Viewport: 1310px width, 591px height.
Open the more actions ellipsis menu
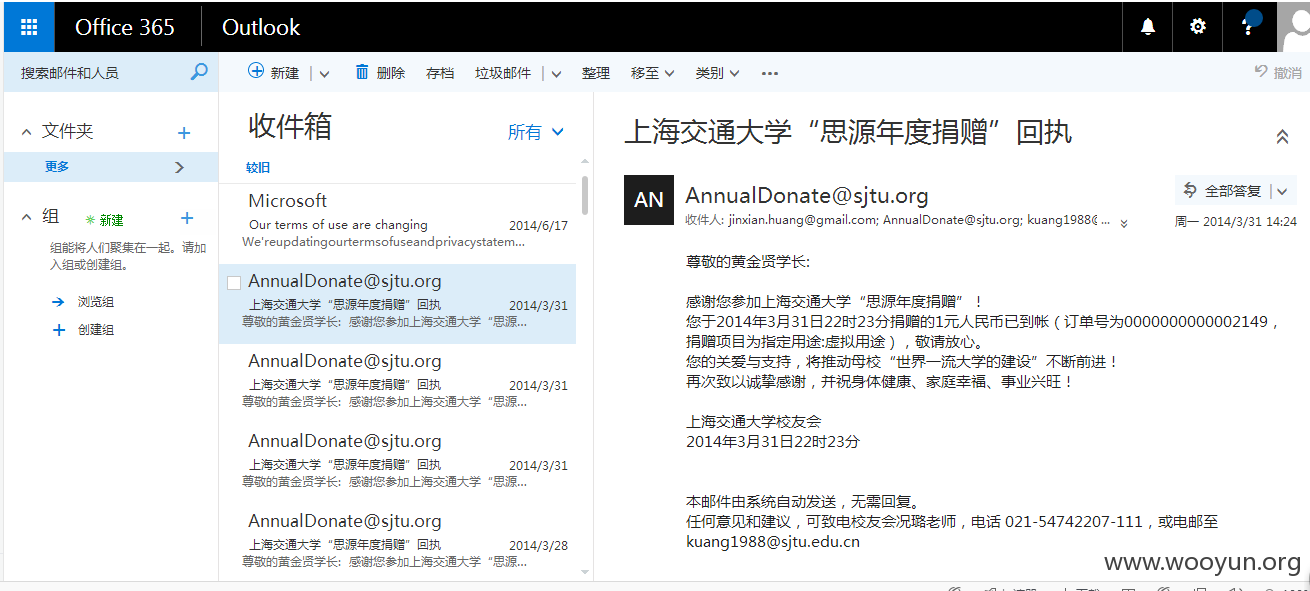[x=770, y=73]
